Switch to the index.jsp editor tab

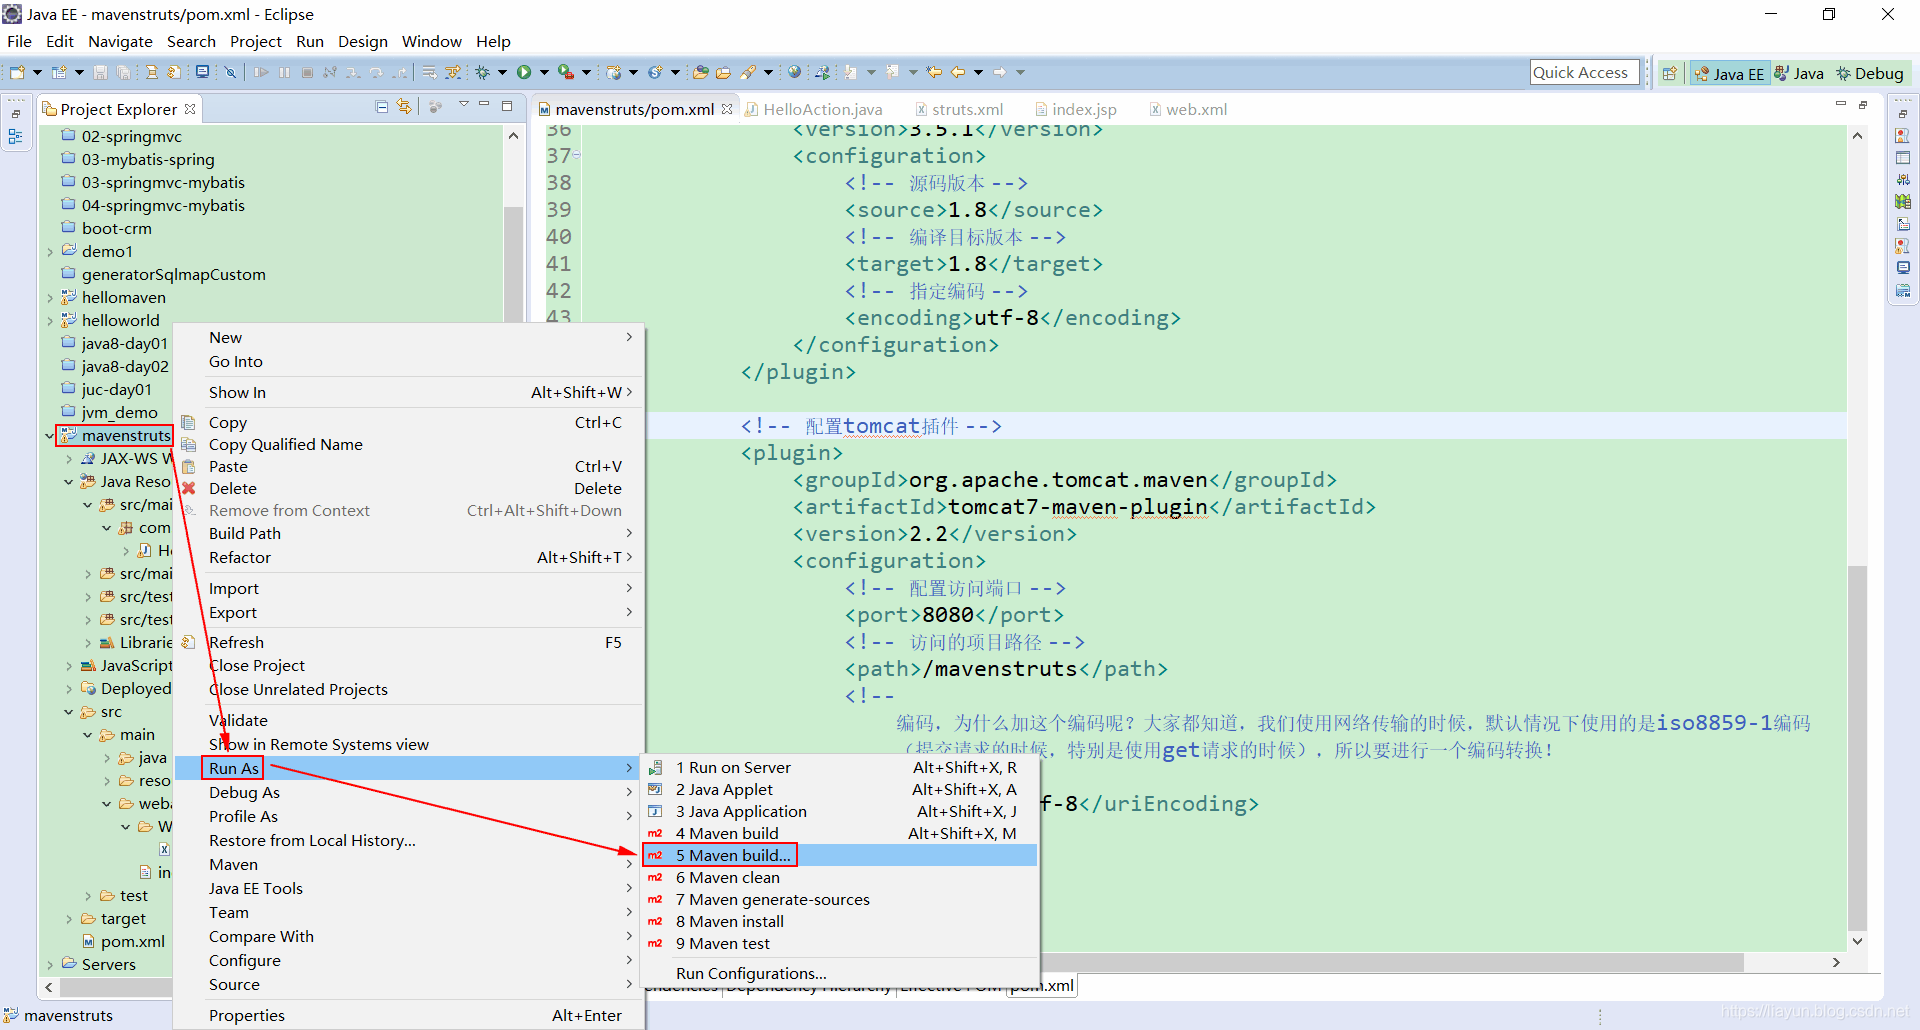coord(1076,109)
